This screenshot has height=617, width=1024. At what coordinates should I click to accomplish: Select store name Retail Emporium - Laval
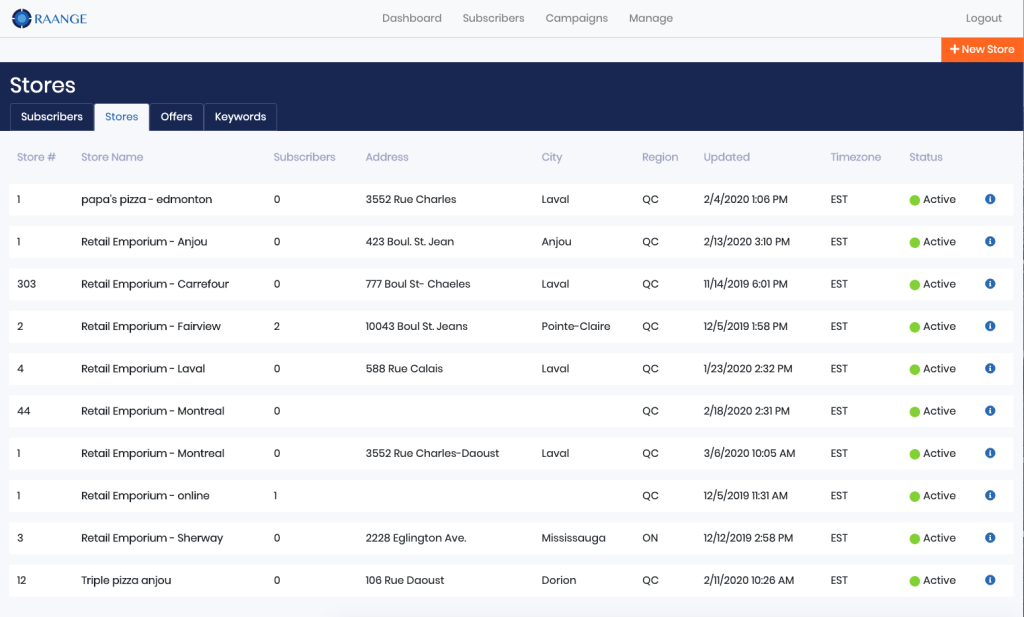pyautogui.click(x=143, y=369)
